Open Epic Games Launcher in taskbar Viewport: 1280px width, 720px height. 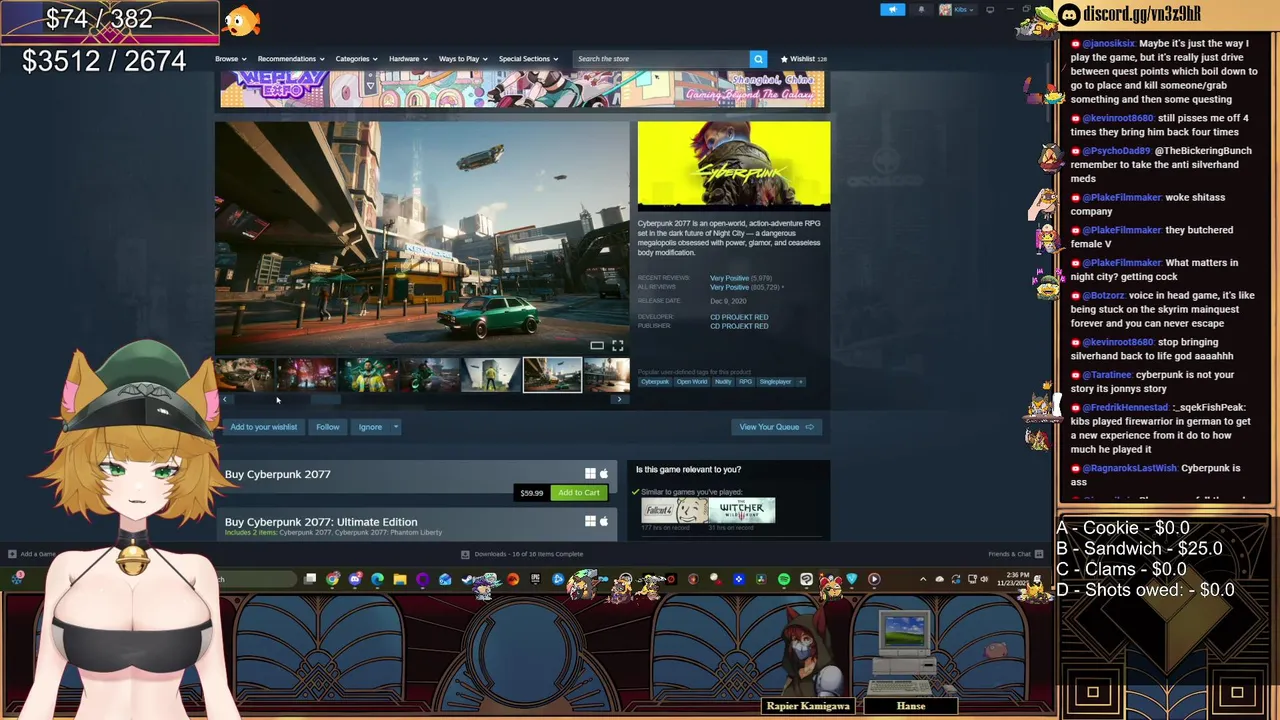click(x=536, y=579)
